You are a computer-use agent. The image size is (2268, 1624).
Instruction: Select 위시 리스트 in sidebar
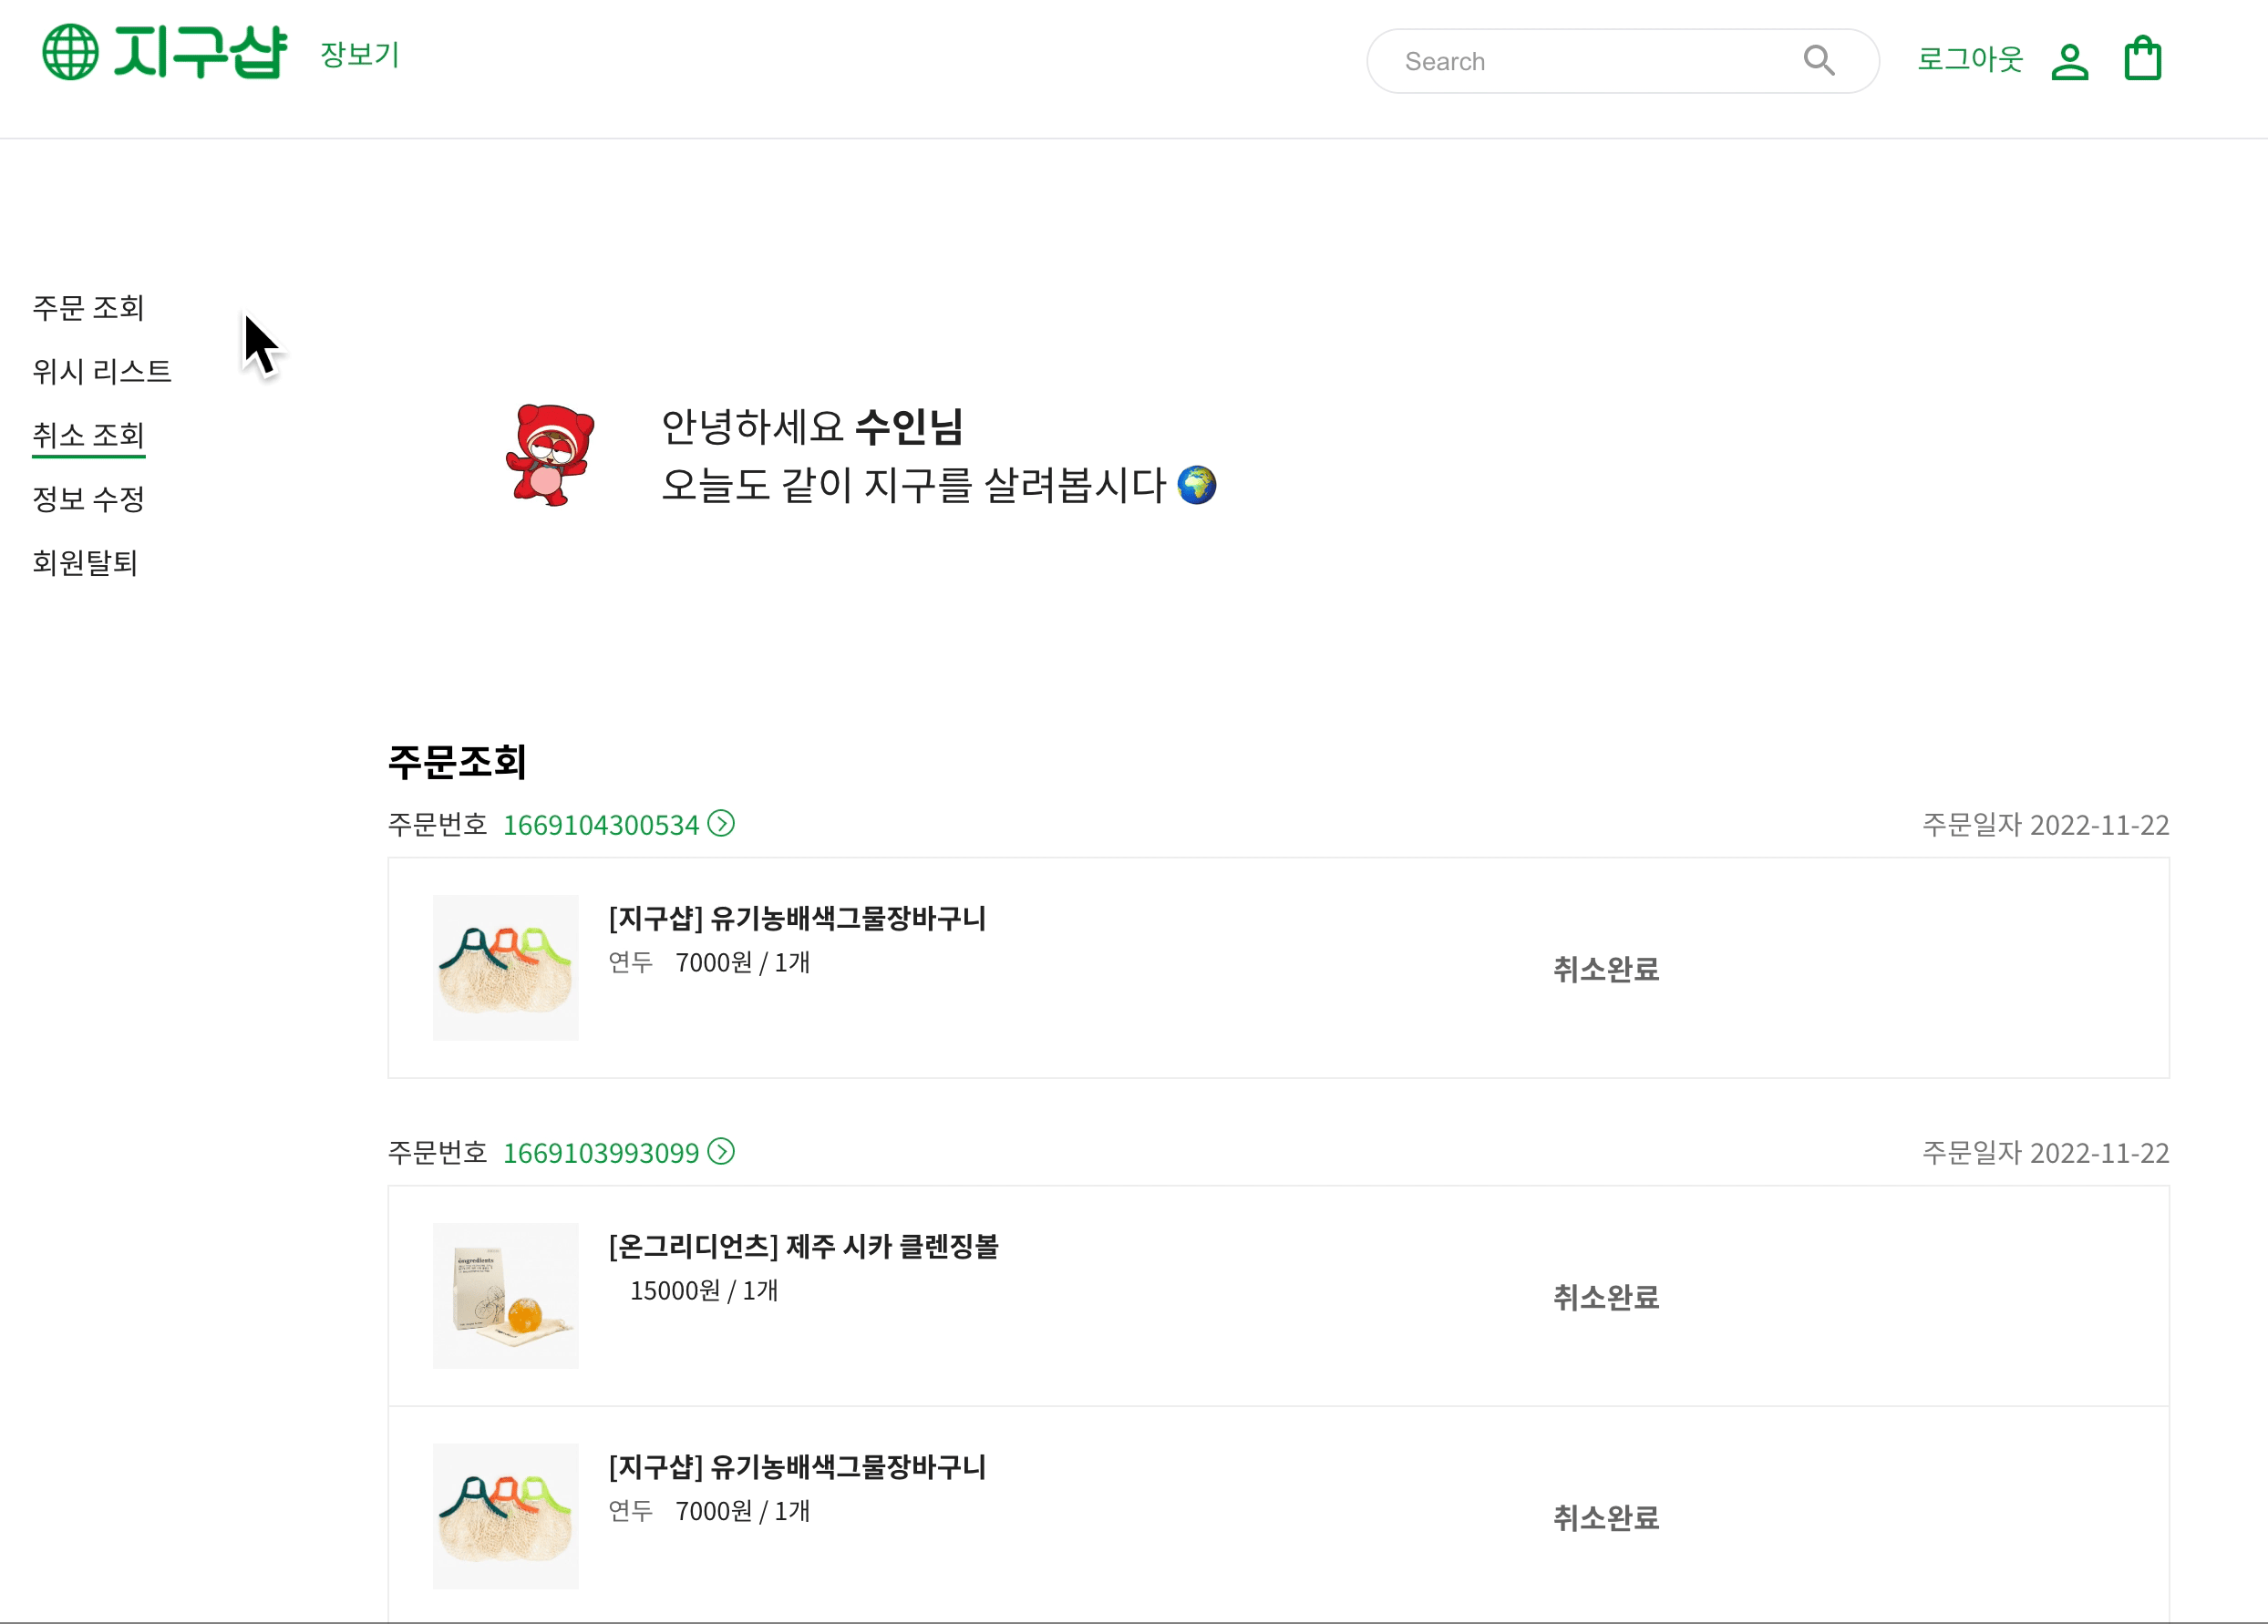(x=102, y=371)
